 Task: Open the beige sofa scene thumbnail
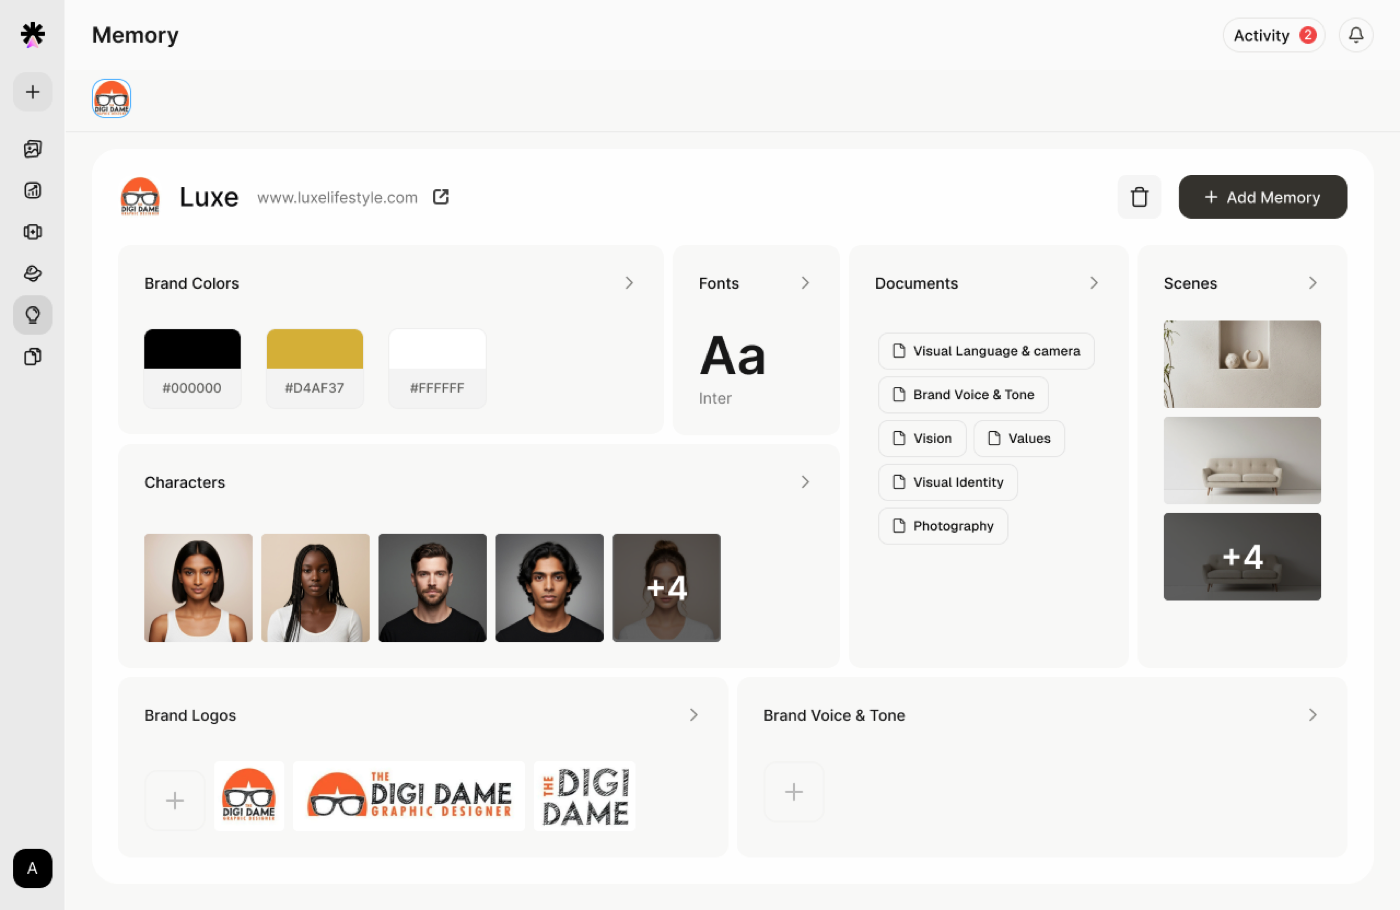click(x=1242, y=460)
